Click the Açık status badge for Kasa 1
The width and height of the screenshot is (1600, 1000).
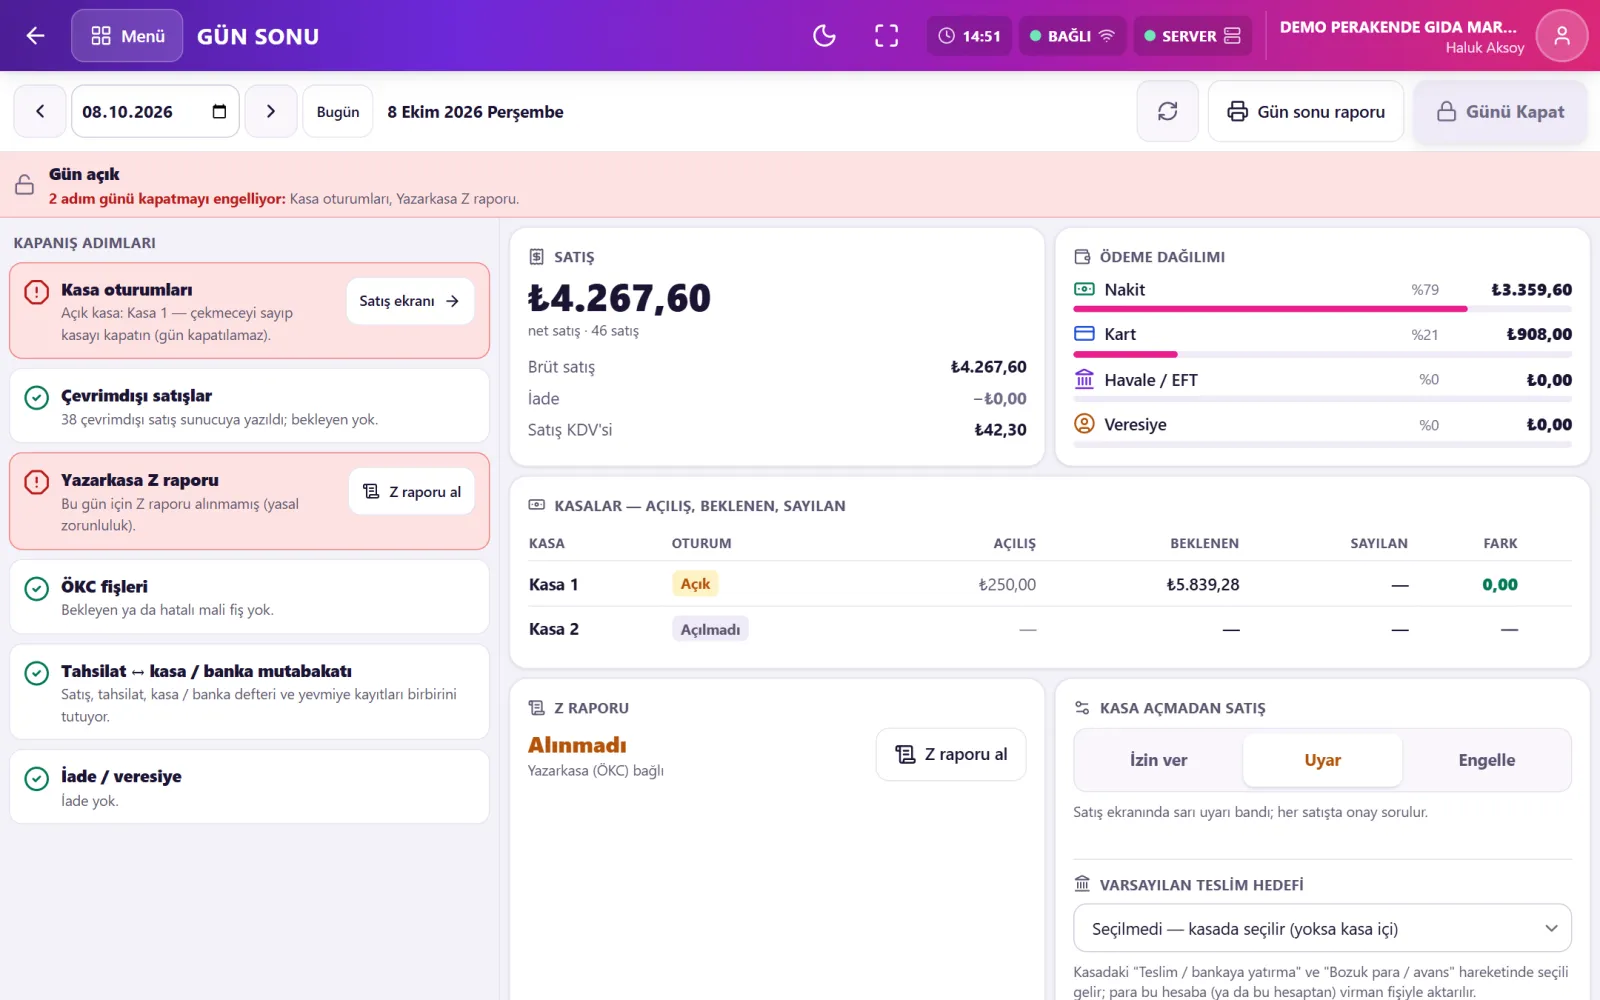(695, 584)
